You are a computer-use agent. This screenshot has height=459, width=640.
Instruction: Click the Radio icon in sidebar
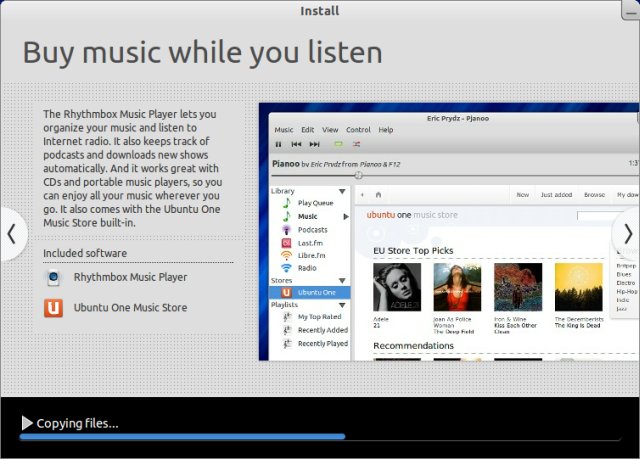pyautogui.click(x=287, y=268)
